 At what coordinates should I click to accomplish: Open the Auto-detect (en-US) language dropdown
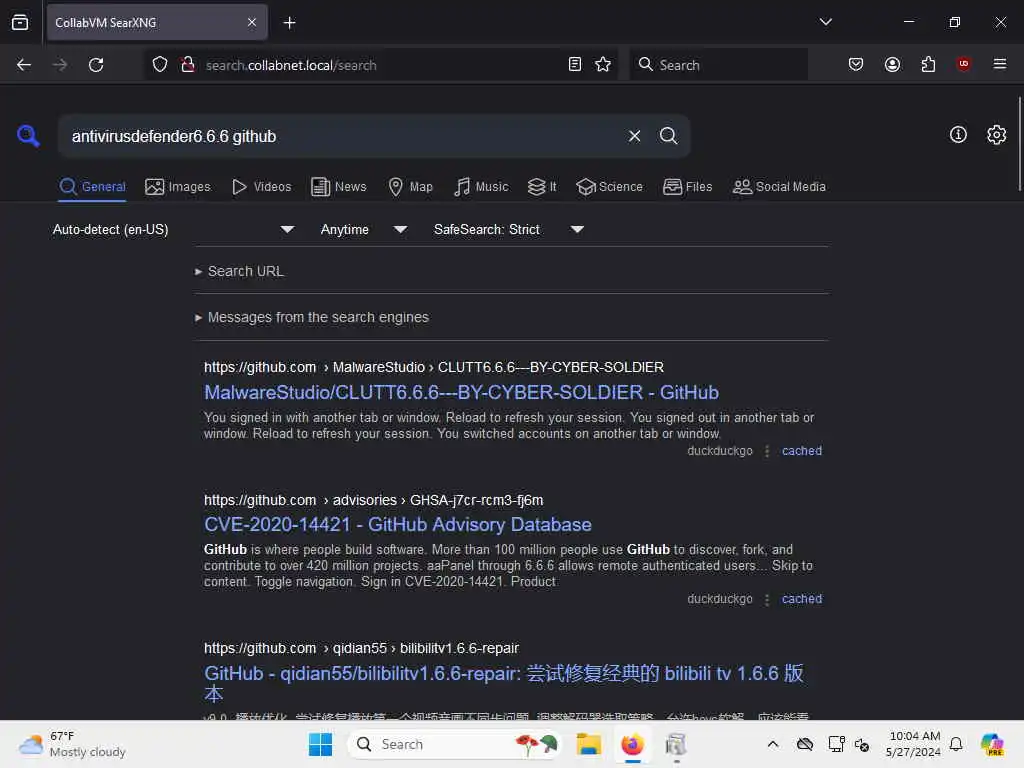click(173, 229)
